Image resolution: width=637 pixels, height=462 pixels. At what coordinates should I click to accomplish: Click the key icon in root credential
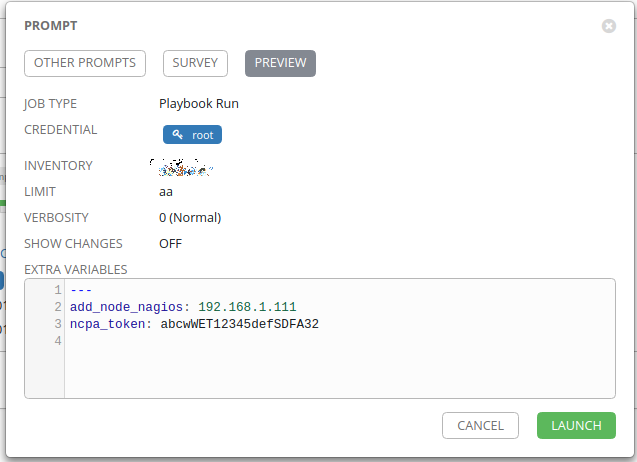(178, 135)
